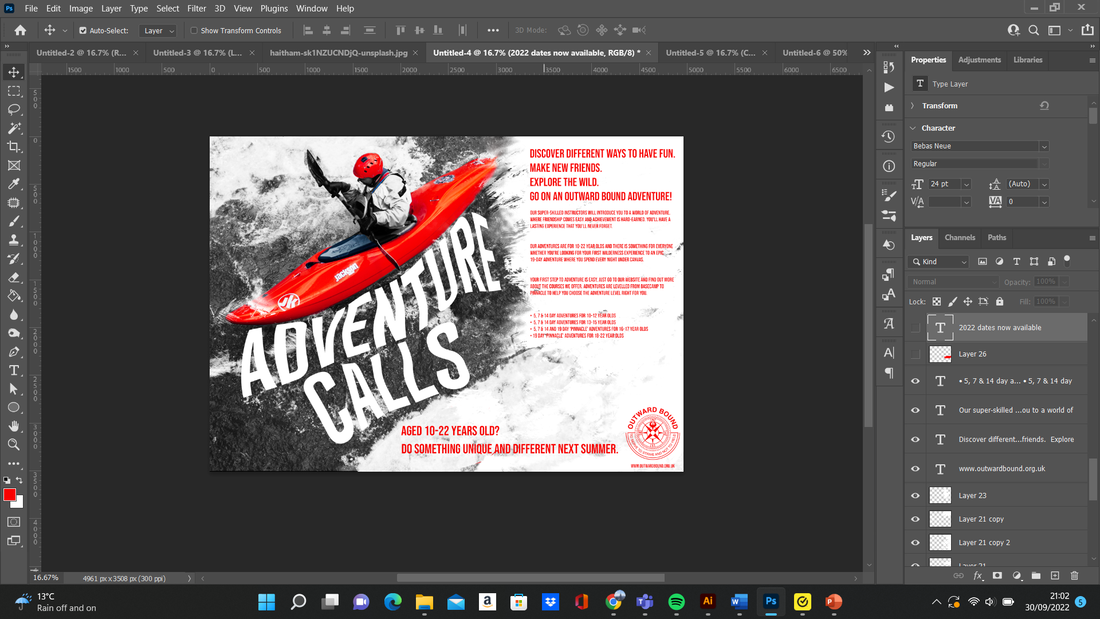Image resolution: width=1100 pixels, height=619 pixels.
Task: Select the Pen tool
Action: coord(14,352)
